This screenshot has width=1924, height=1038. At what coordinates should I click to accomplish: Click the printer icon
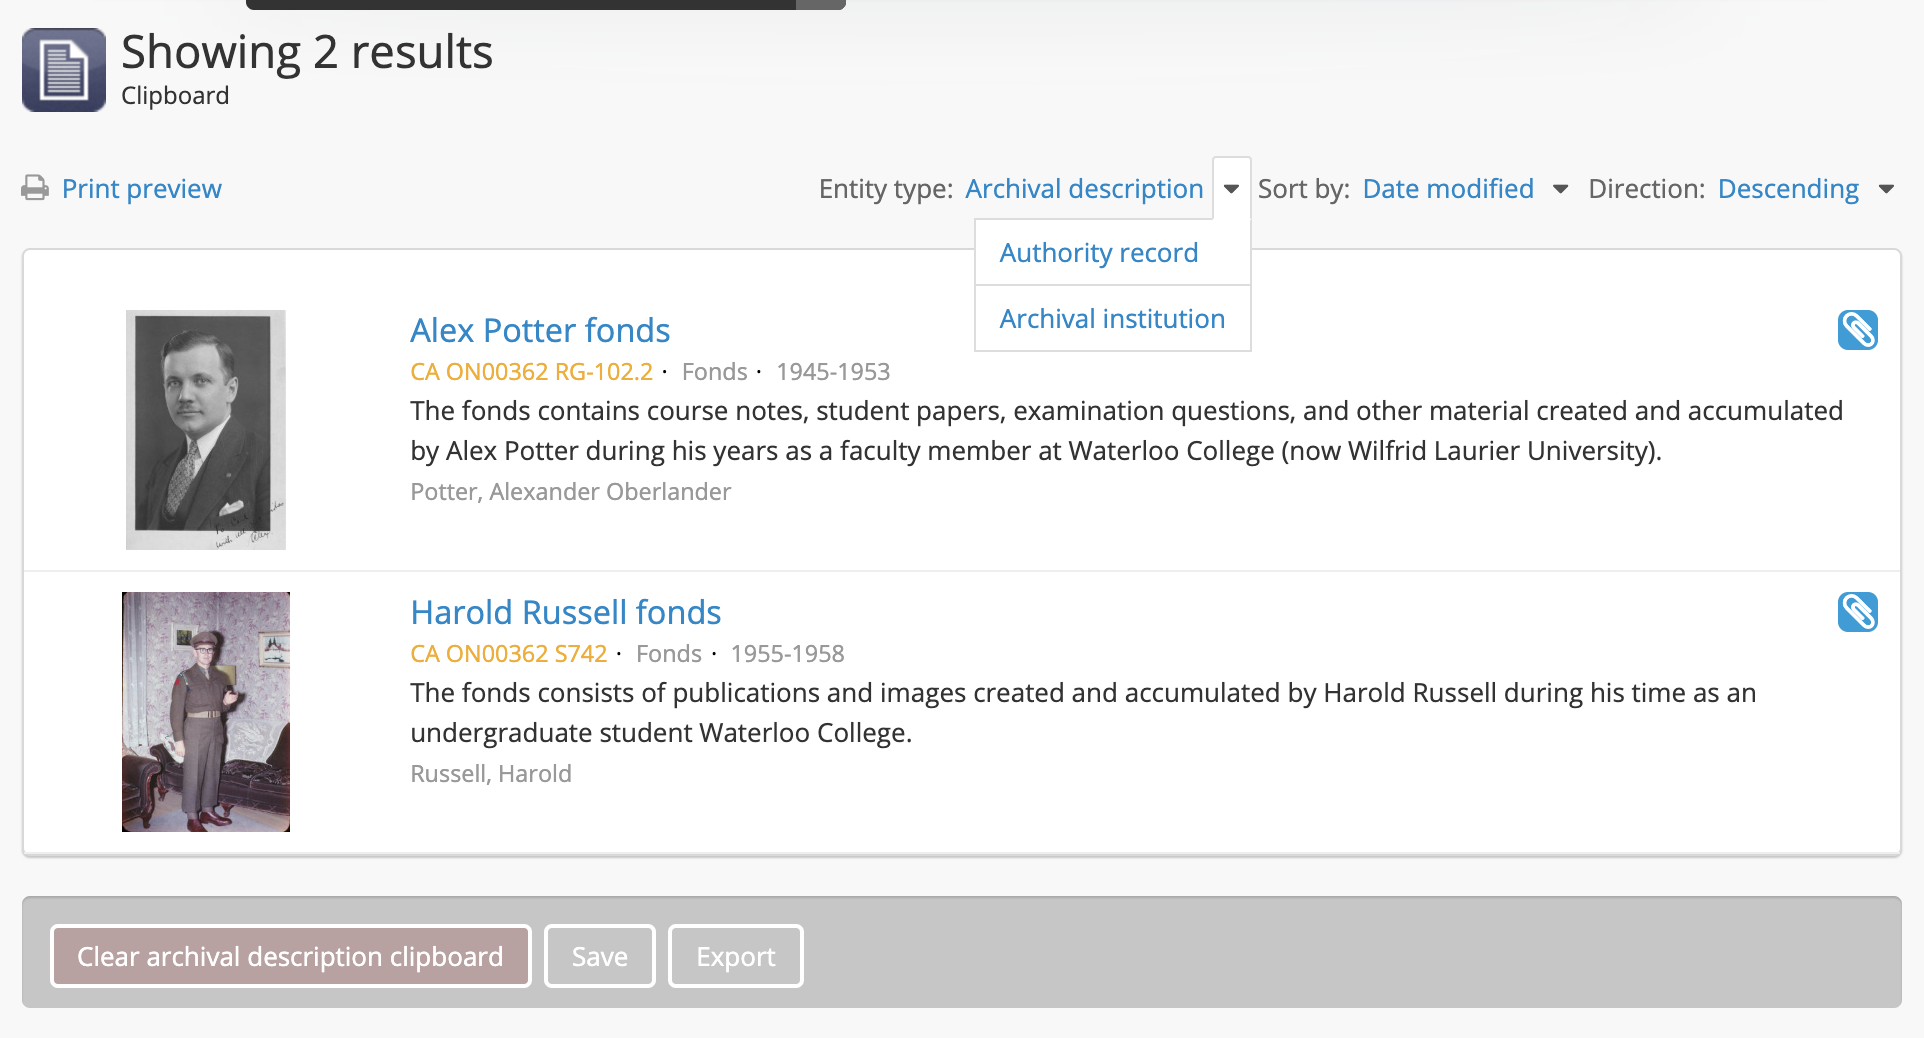click(x=35, y=188)
